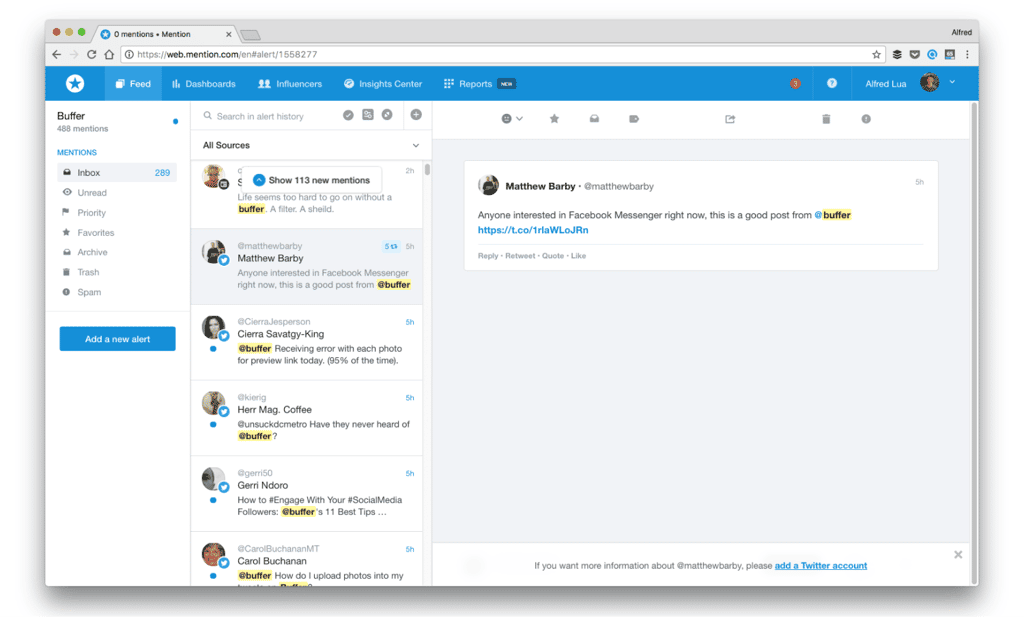Click the browser home icon
Screen dimensions: 1024x617
point(109,54)
